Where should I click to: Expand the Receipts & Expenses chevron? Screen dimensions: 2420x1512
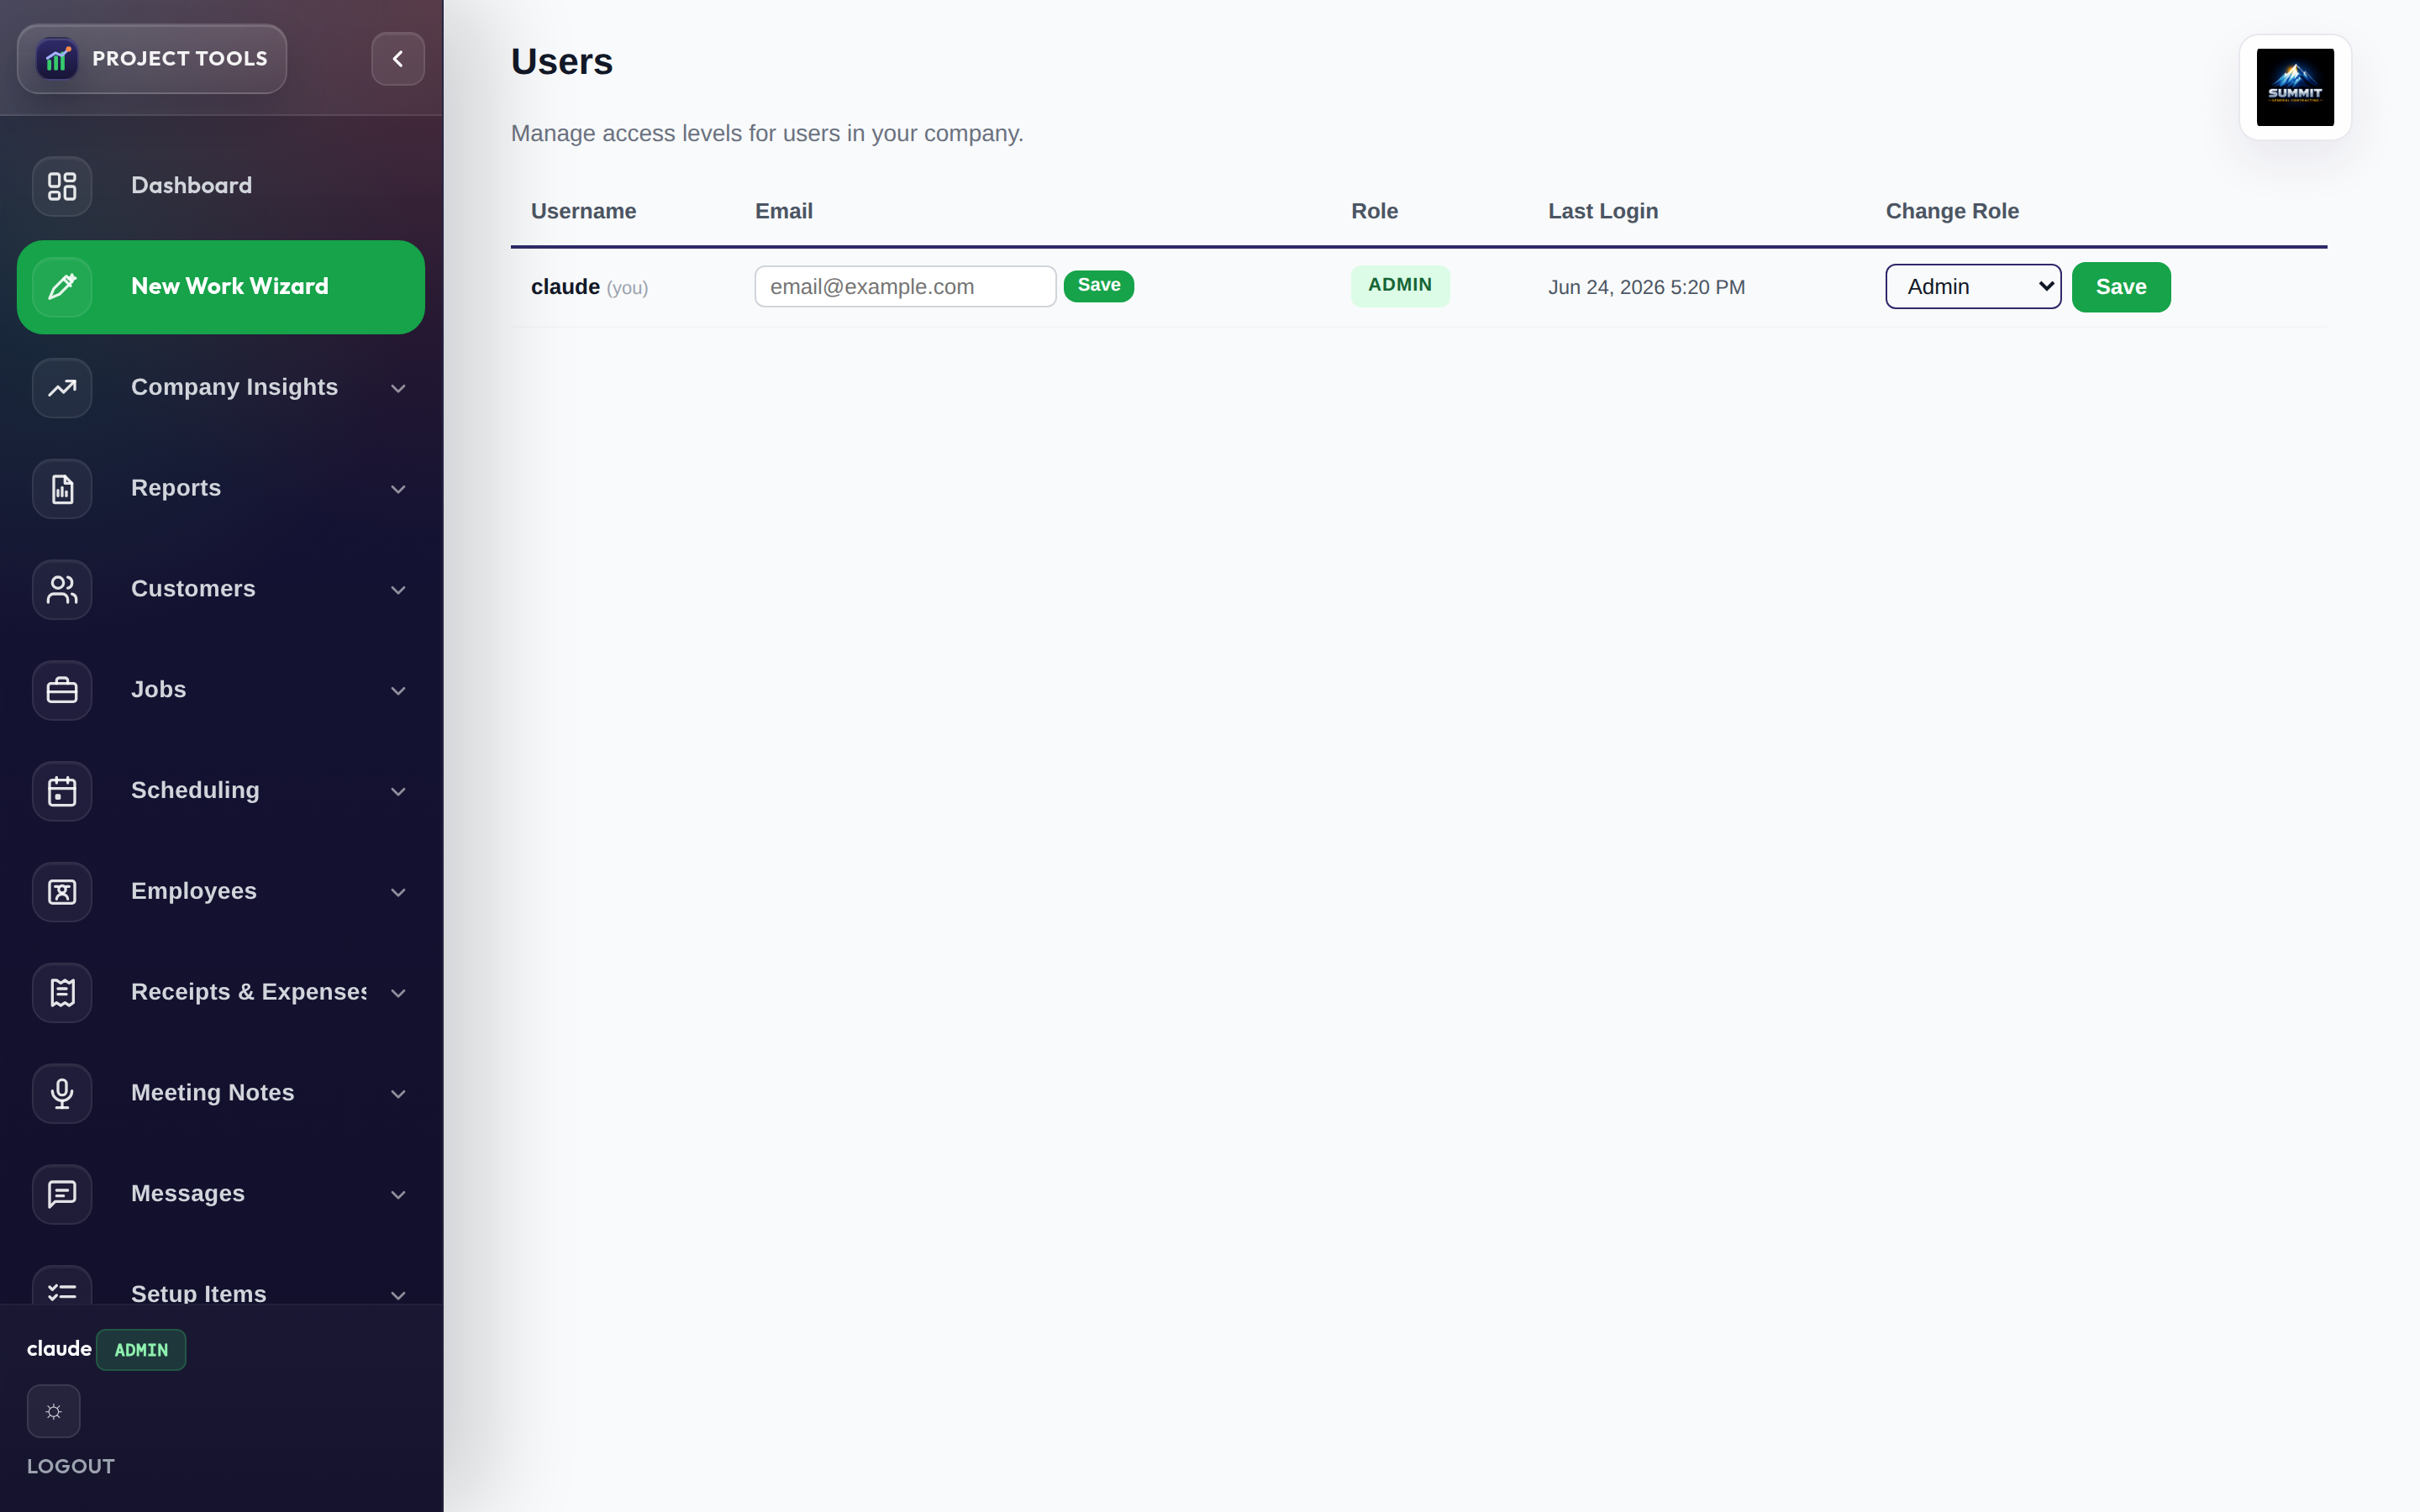coord(398,993)
